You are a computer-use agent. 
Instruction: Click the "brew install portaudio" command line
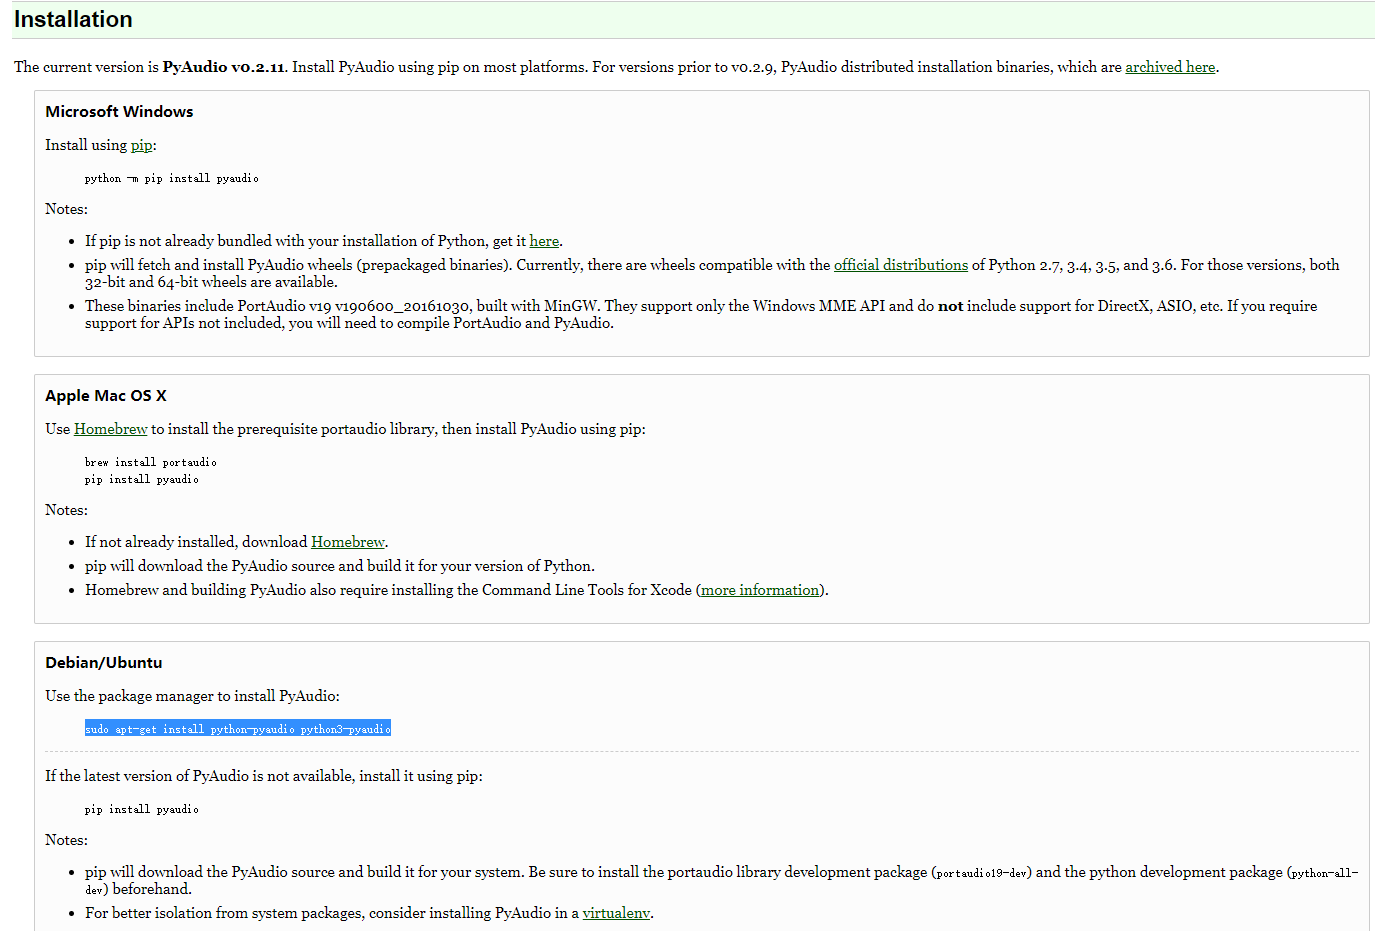coord(151,463)
